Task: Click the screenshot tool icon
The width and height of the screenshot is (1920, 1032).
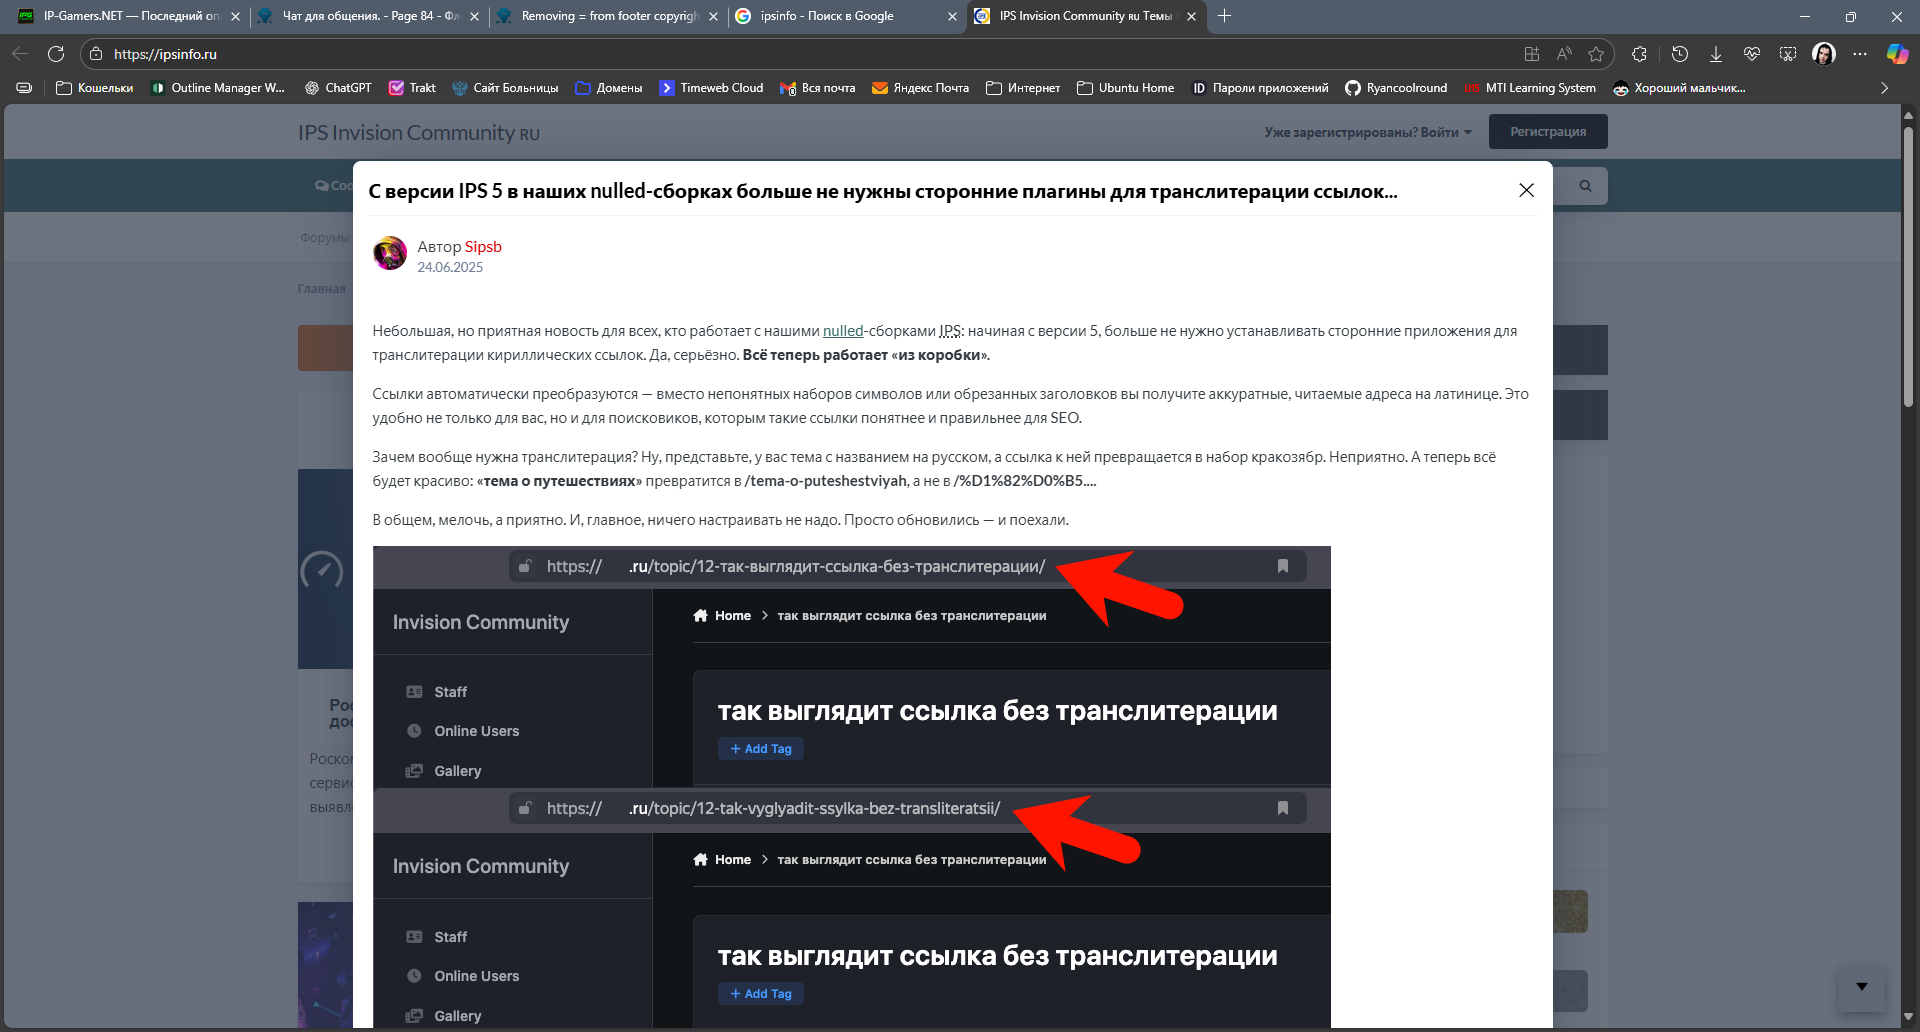Action: coord(1788,54)
